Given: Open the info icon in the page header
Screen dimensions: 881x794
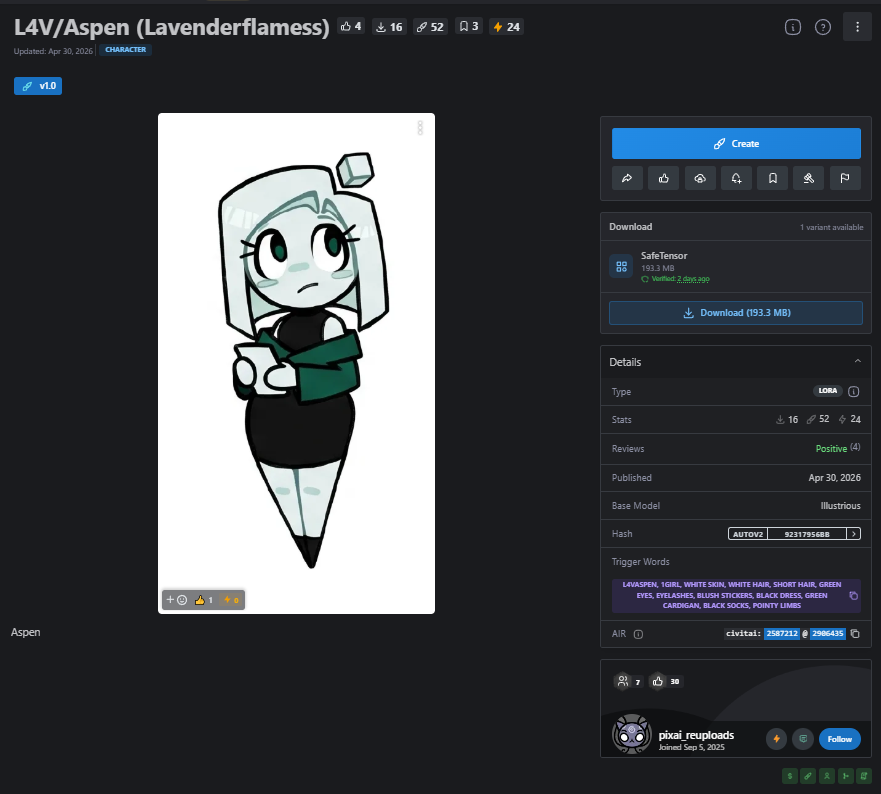Looking at the screenshot, I should (x=792, y=27).
